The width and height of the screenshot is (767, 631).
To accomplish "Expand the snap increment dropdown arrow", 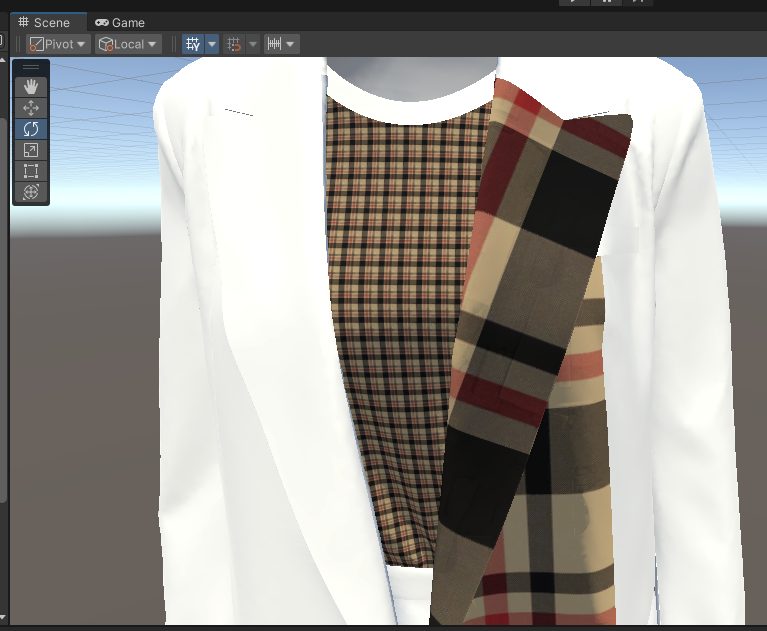I will click(290, 44).
